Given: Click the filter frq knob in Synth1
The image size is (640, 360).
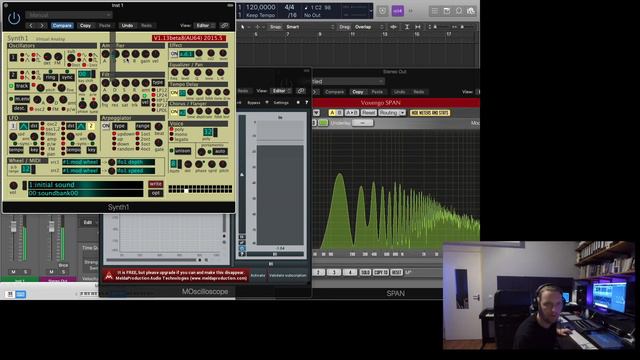Looking at the screenshot, I should 106,98.
